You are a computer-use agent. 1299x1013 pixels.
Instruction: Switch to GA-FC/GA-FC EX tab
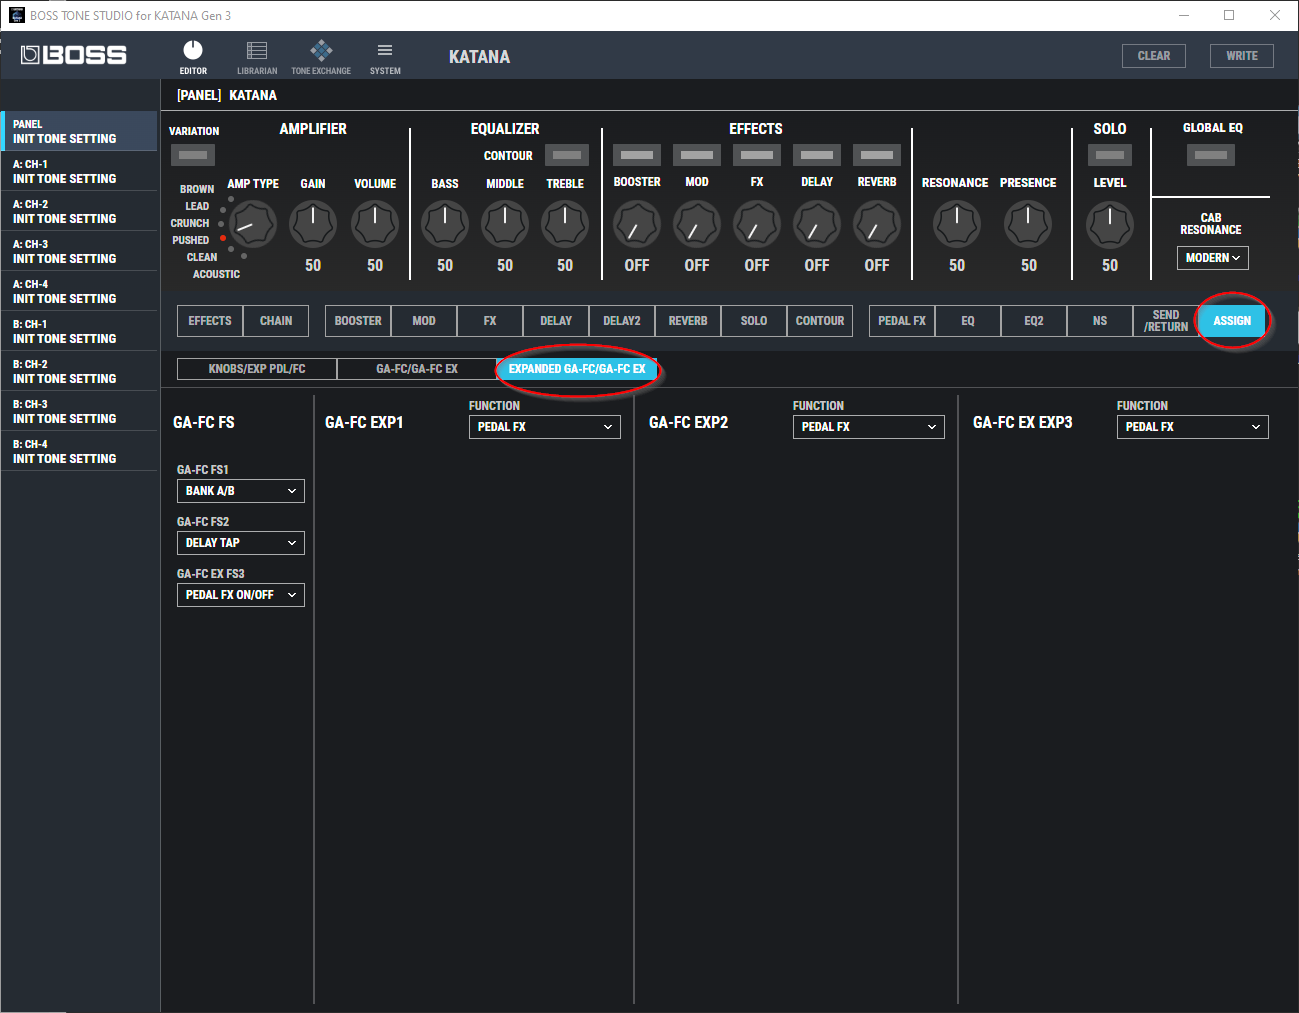417,369
